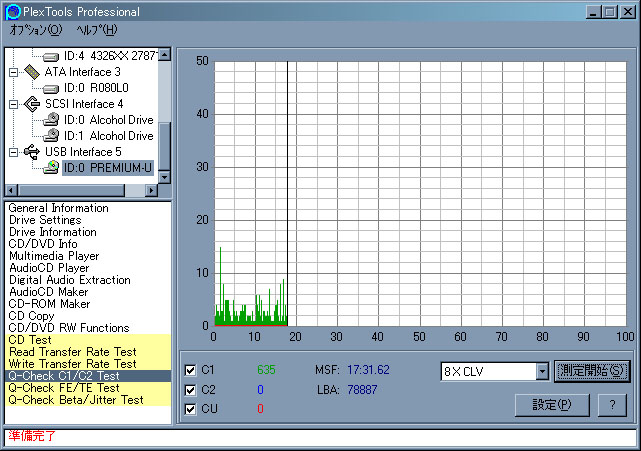Click the device tree scroll down arrow
Screen dimensions: 641x451
pos(164,177)
